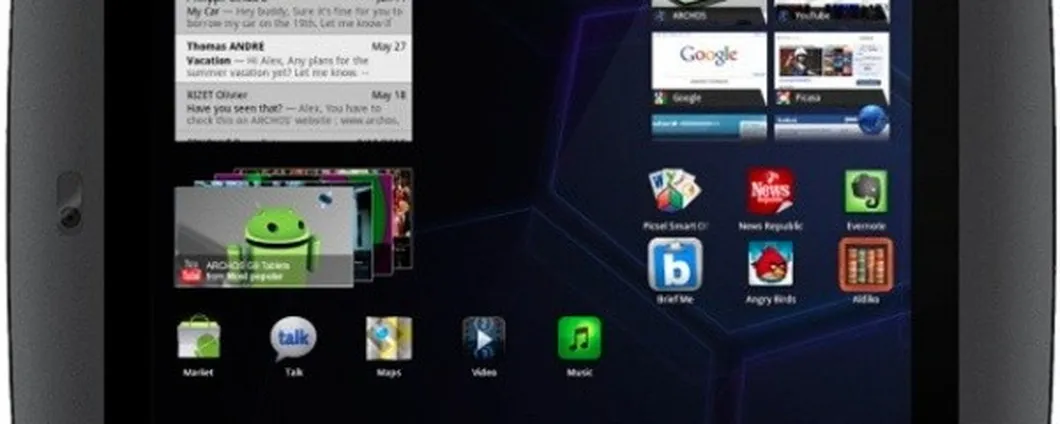Launch the News Republic app
The height and width of the screenshot is (424, 1060).
[771, 191]
